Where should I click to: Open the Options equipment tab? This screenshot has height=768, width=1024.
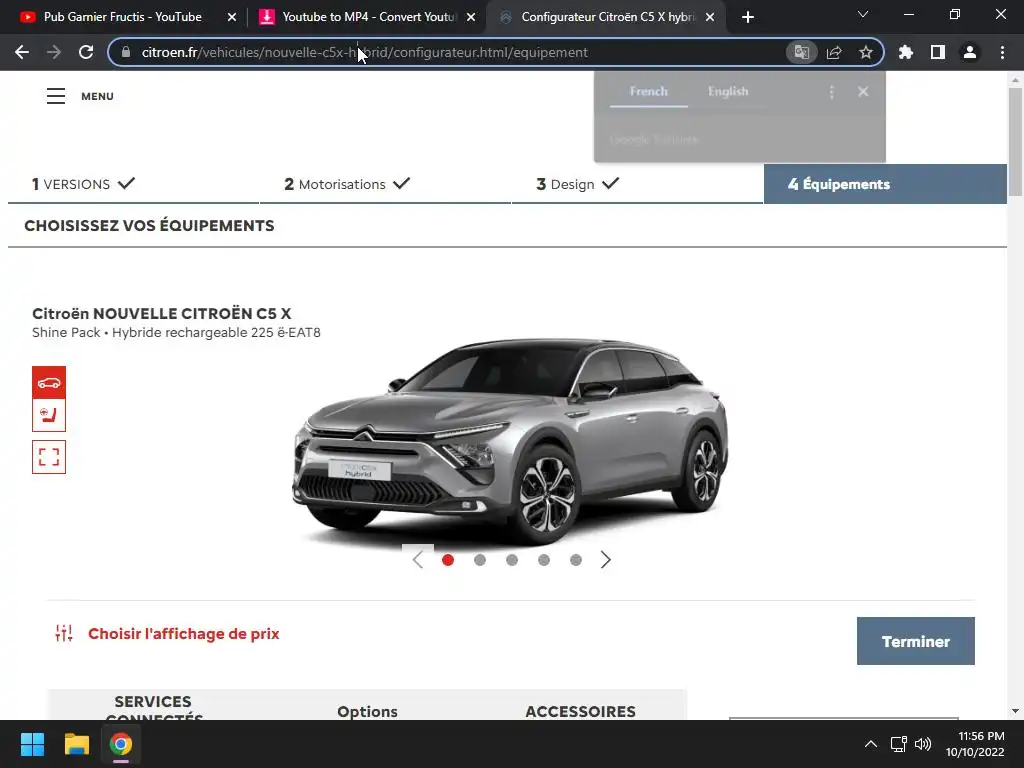click(x=367, y=711)
